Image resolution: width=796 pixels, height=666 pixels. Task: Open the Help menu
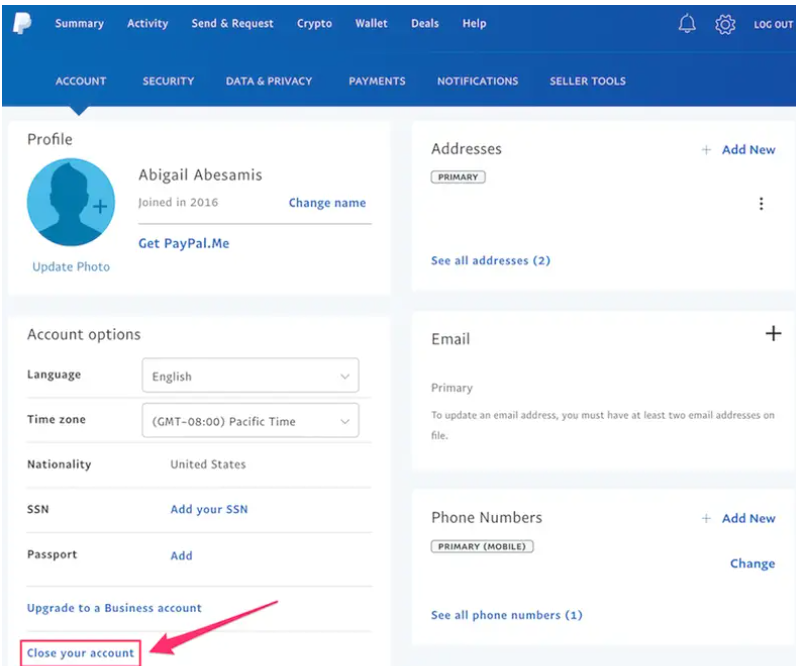point(474,23)
